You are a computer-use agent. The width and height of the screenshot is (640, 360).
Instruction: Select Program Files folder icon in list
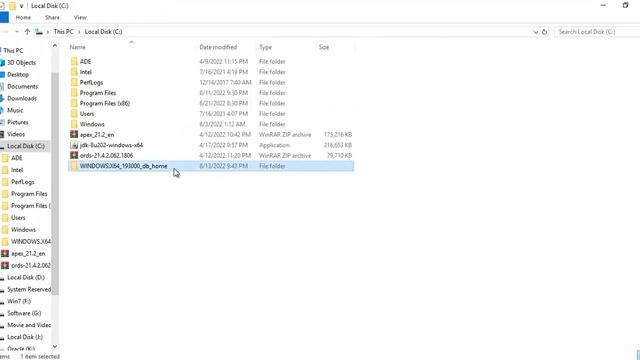click(x=74, y=93)
